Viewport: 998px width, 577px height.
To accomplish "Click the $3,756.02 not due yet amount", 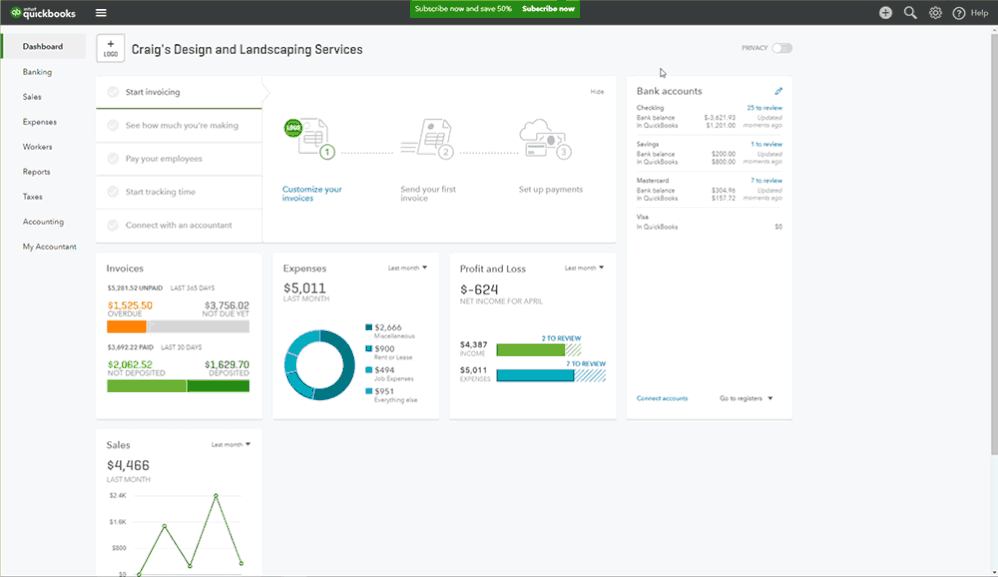I will point(227,305).
